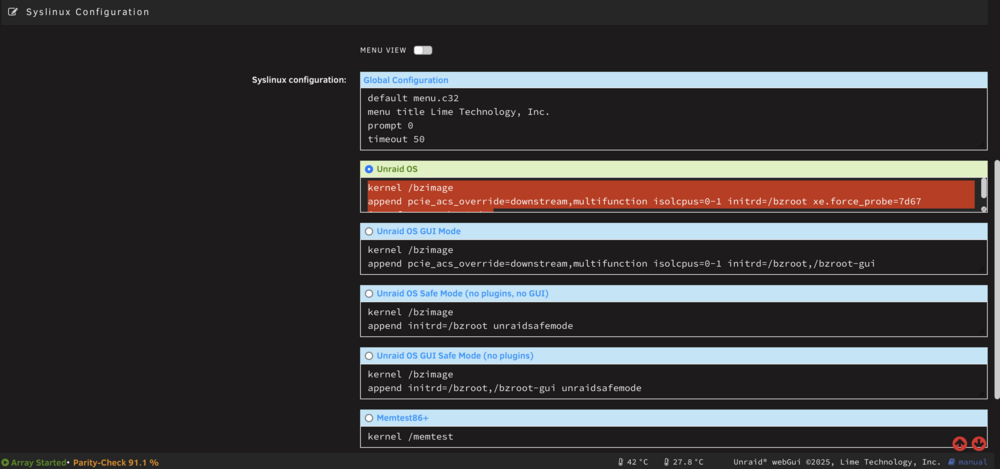The width and height of the screenshot is (1000, 469).
Task: Click the Array Started status icon
Action: [5, 462]
